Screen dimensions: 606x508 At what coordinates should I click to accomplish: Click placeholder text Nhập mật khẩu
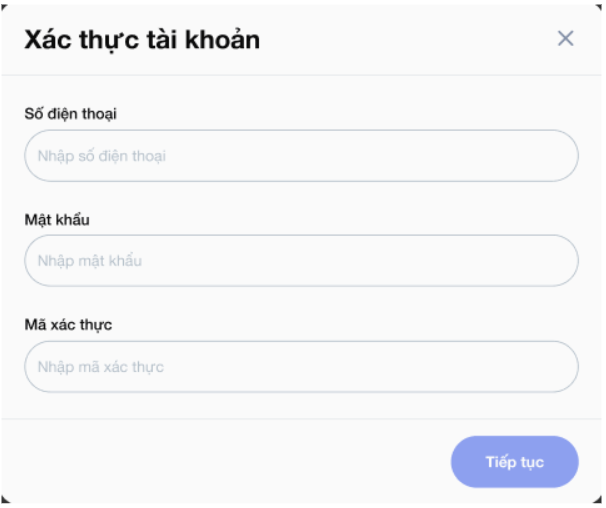(90, 261)
